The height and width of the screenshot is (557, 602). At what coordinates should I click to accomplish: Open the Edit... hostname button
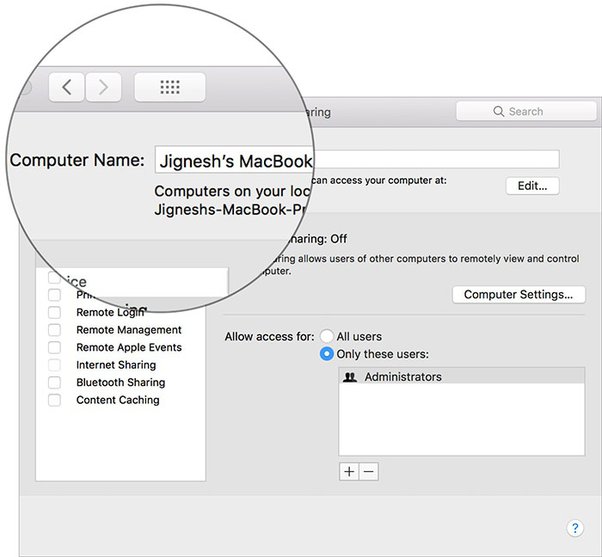[x=532, y=186]
